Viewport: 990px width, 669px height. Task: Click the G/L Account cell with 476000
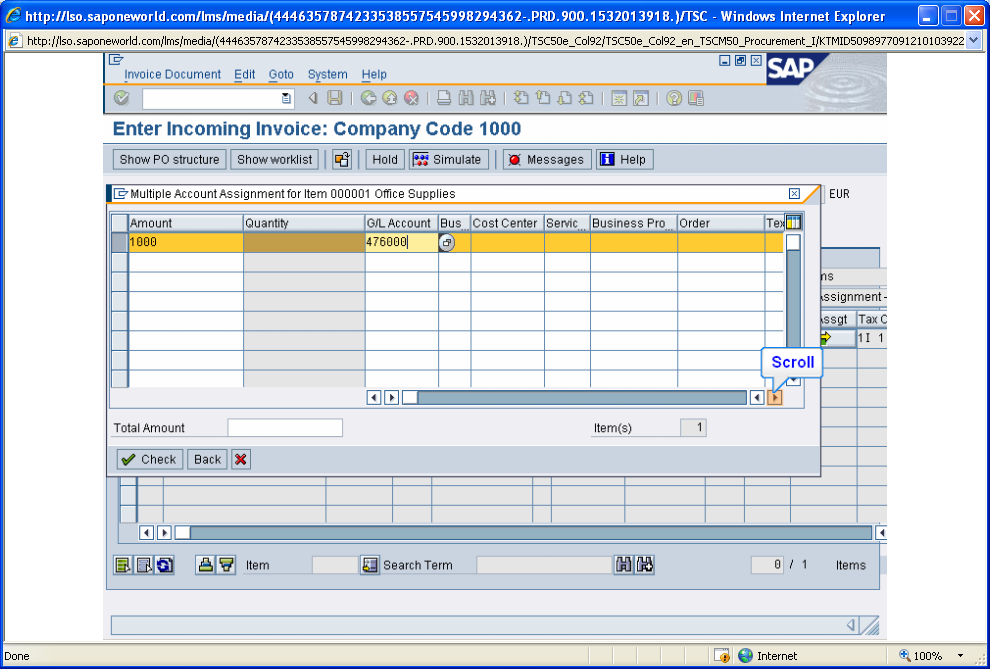pyautogui.click(x=402, y=242)
